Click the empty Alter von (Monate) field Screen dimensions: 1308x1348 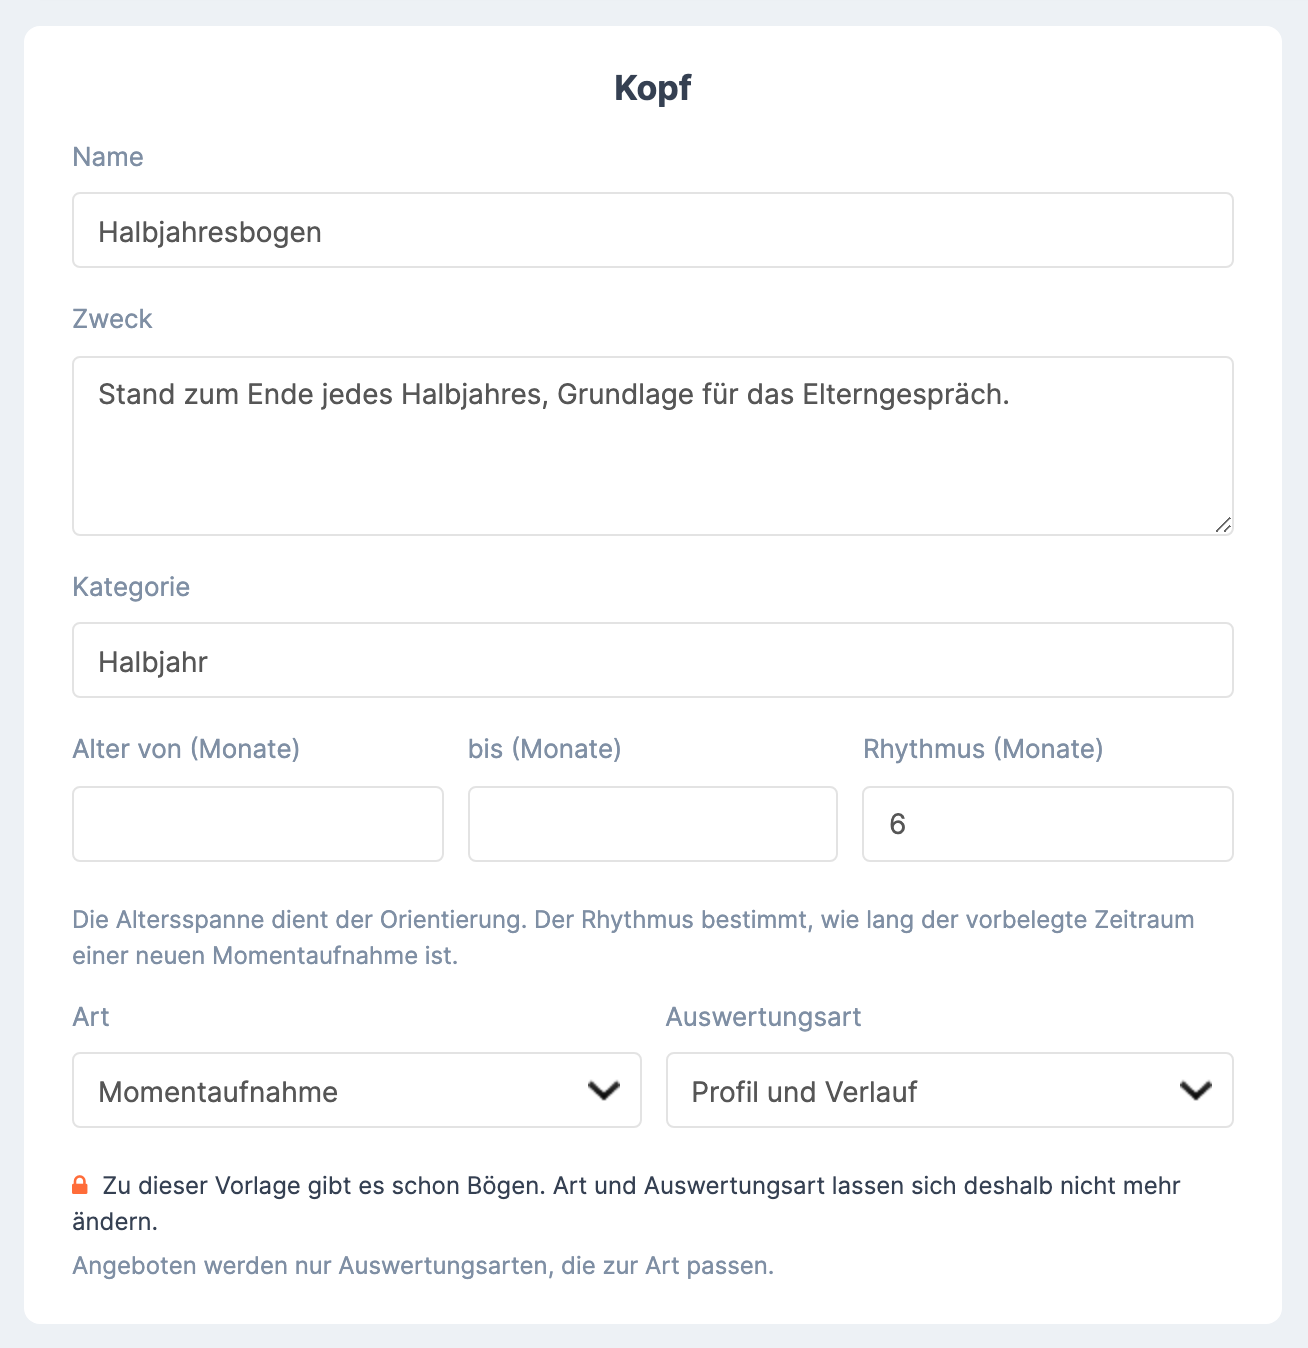(x=258, y=824)
